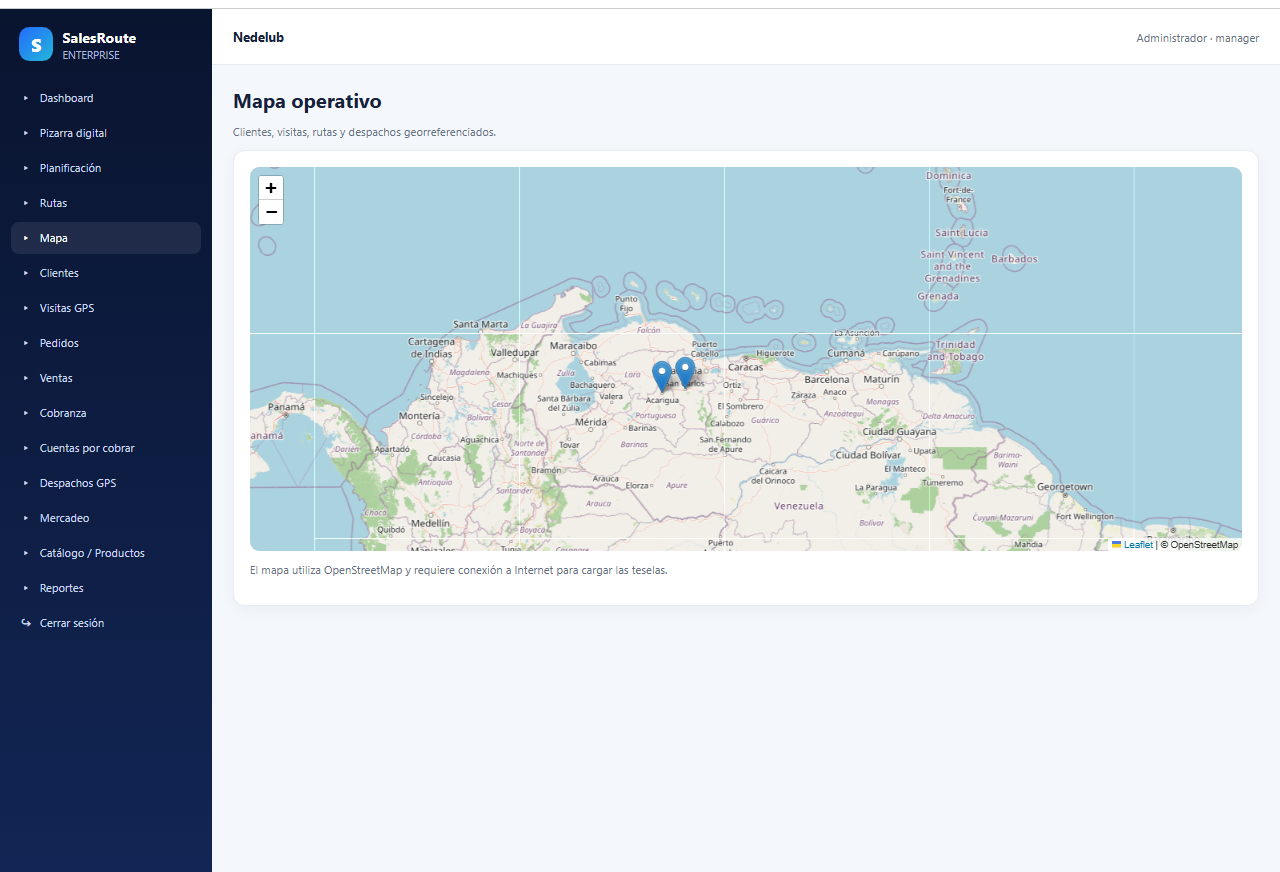Click Maracaibo label on the map
1280x872 pixels.
coord(574,346)
